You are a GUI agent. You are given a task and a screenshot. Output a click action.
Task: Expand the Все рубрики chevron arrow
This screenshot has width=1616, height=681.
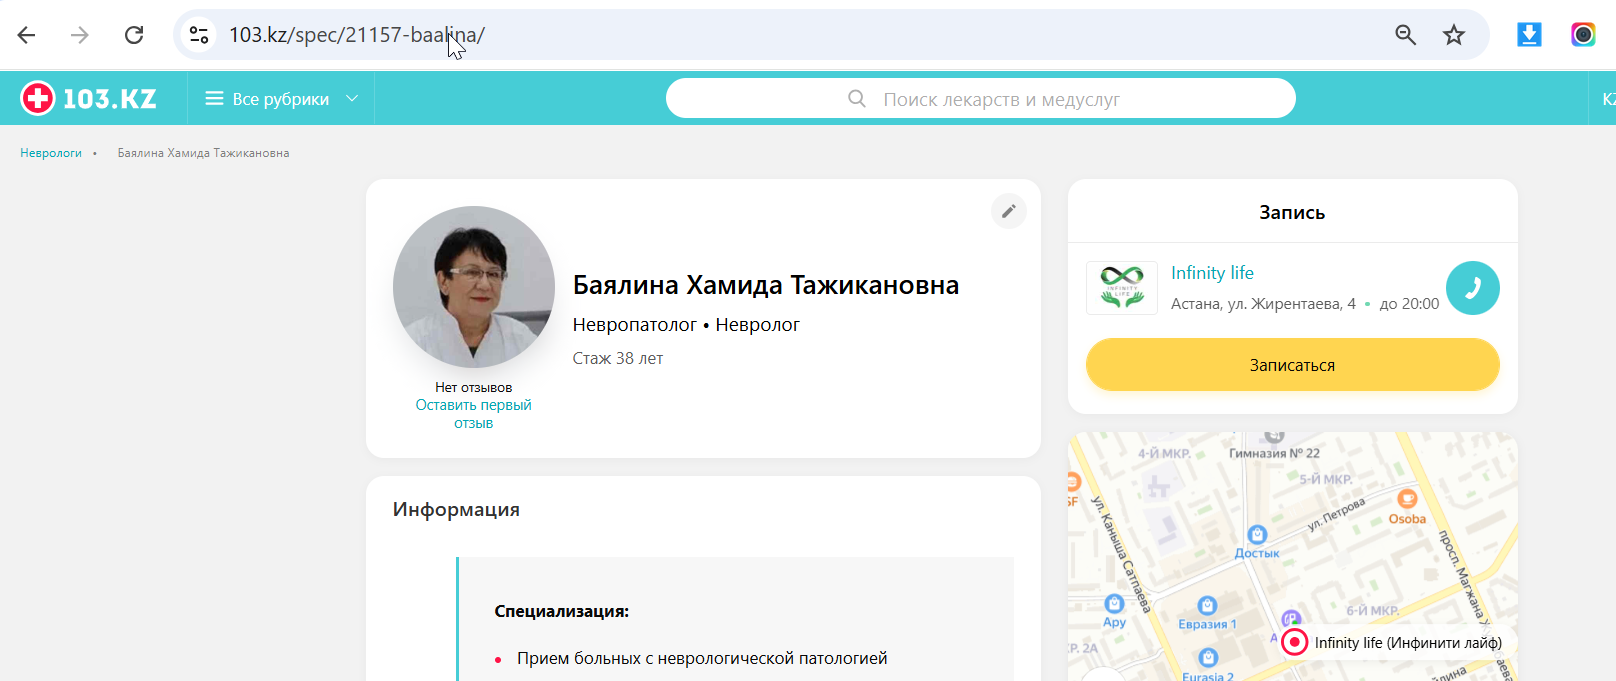click(352, 98)
